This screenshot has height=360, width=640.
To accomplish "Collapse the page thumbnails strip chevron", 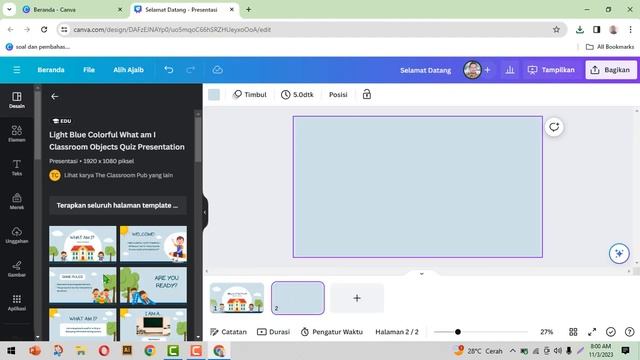I will coord(422,273).
